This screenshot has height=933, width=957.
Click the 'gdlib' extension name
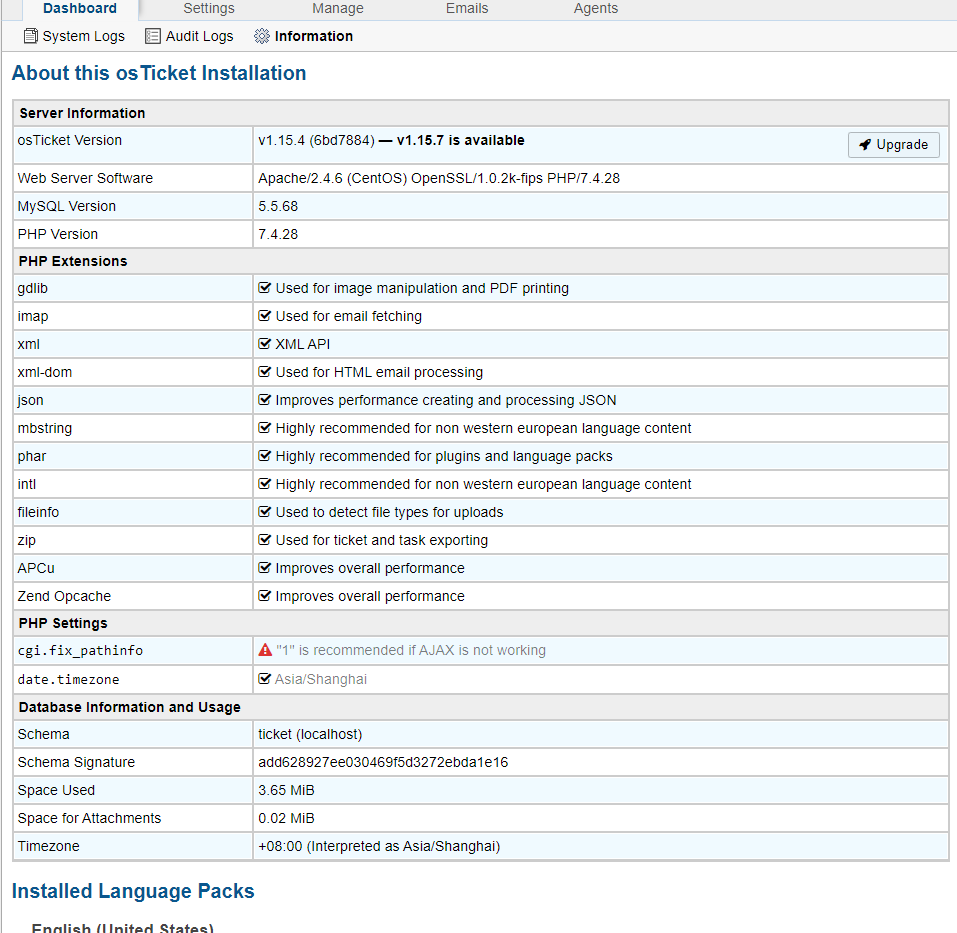coord(32,288)
